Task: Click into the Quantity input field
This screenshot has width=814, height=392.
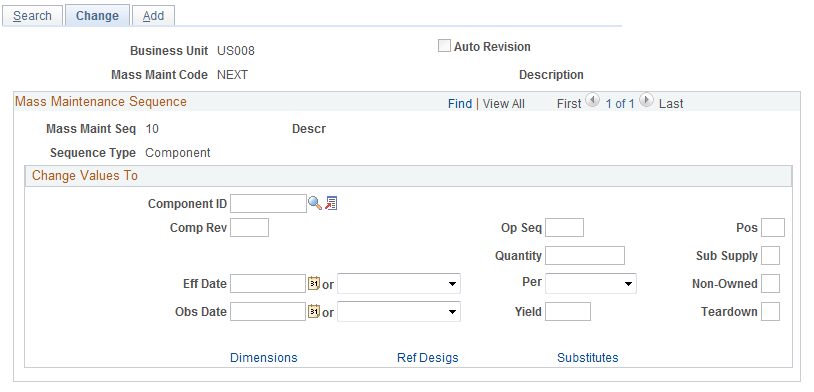Action: 585,256
